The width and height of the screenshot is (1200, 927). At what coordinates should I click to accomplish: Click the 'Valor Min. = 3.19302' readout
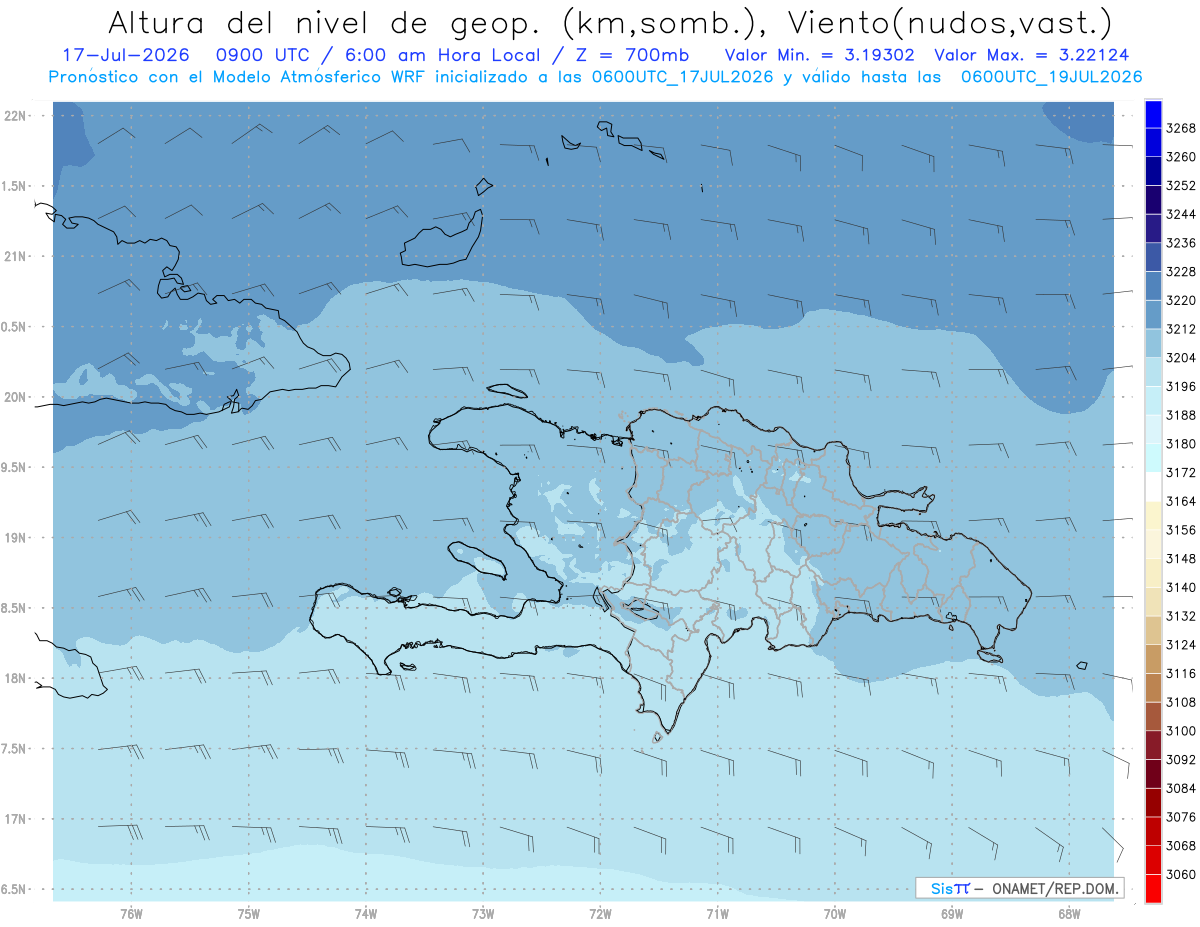pyautogui.click(x=820, y=55)
